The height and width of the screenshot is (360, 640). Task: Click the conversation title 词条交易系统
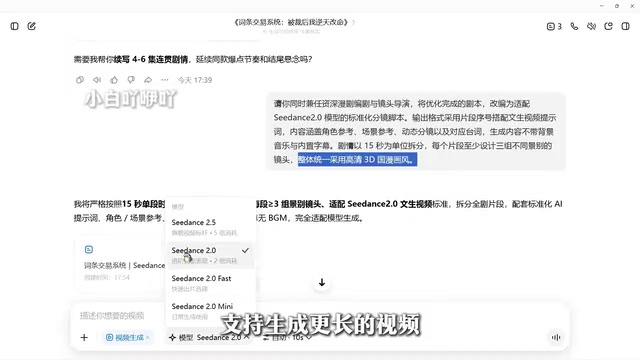tap(291, 22)
